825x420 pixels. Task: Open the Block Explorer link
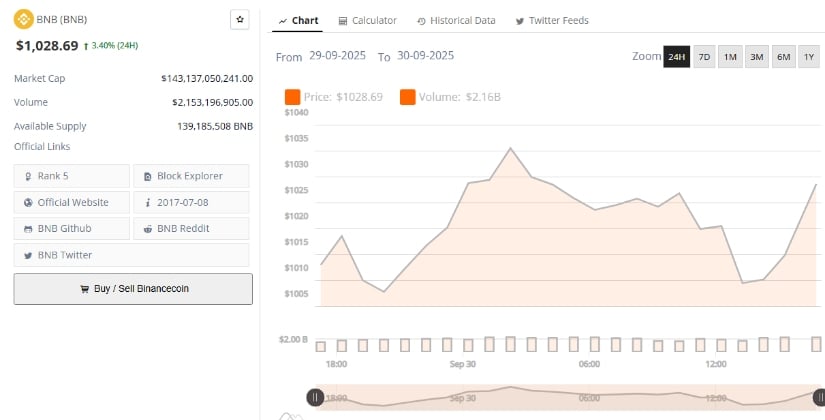(191, 176)
